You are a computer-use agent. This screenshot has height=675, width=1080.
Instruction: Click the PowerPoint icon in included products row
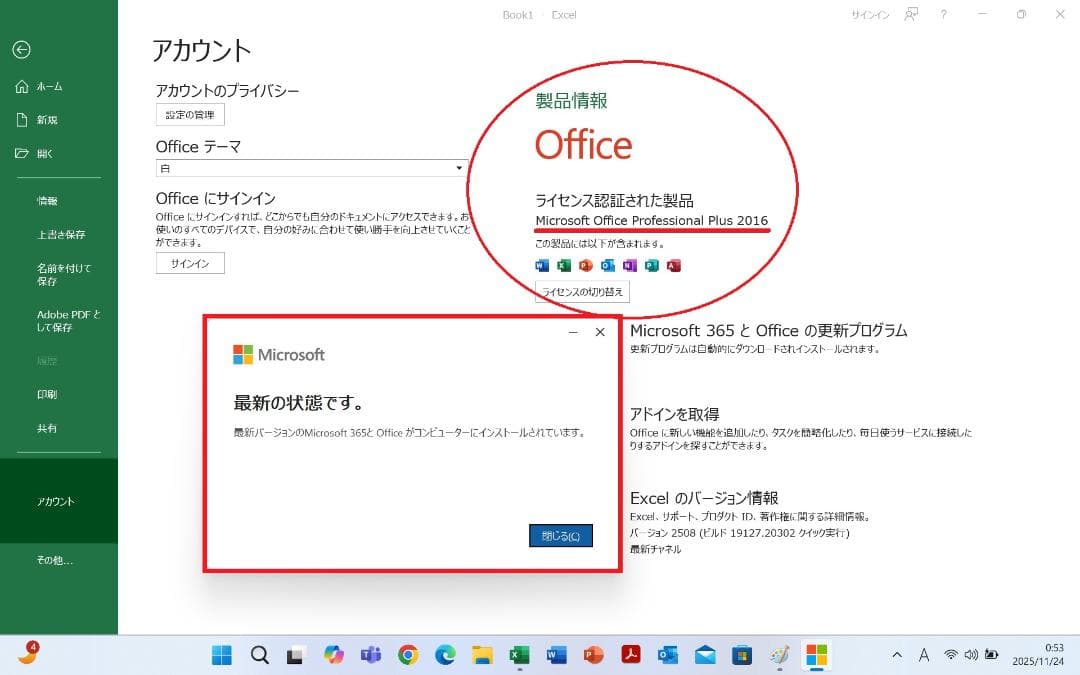coord(585,264)
